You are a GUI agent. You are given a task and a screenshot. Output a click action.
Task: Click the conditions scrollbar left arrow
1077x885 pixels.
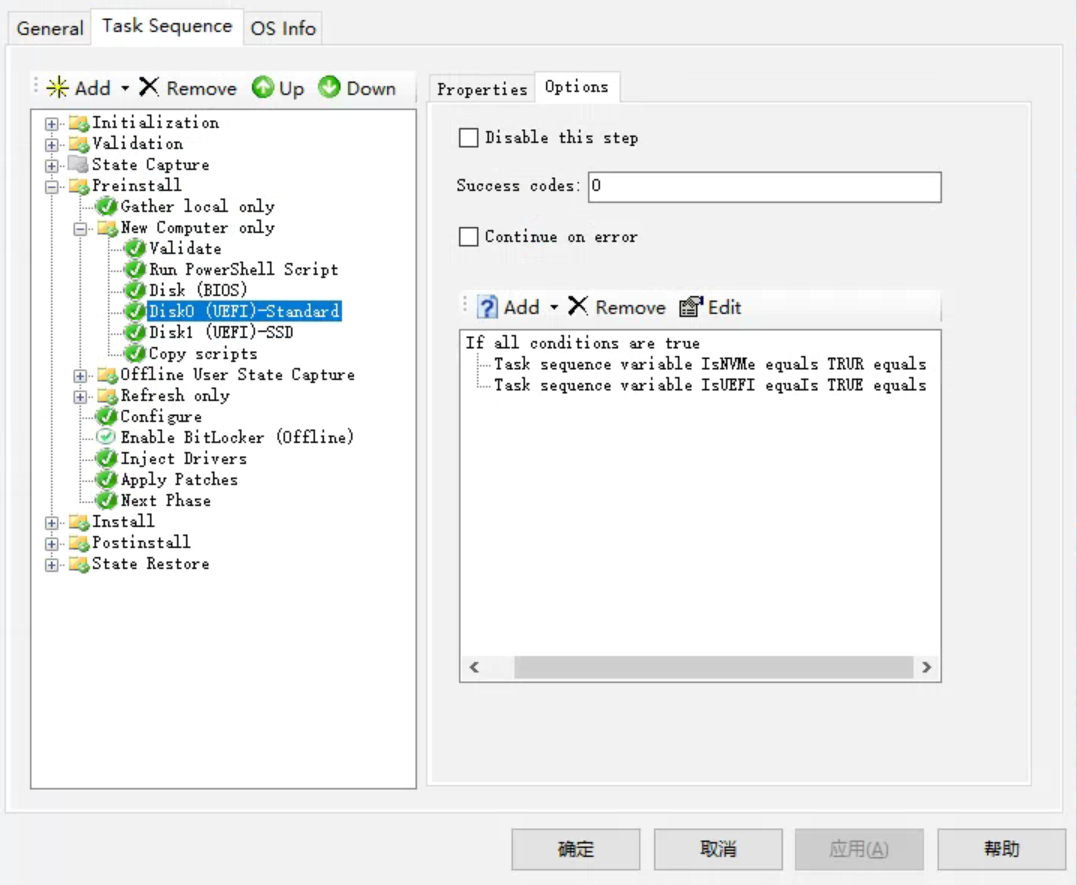click(x=474, y=666)
